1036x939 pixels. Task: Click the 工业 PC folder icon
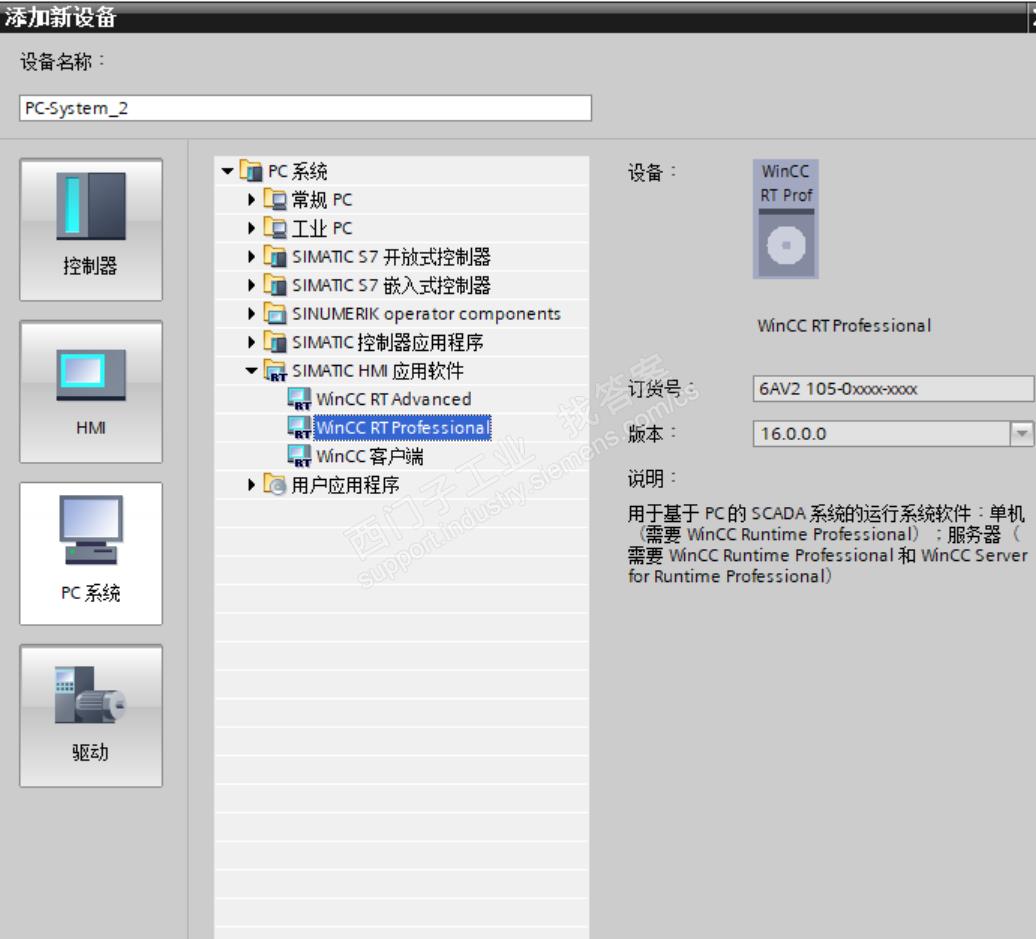(275, 227)
